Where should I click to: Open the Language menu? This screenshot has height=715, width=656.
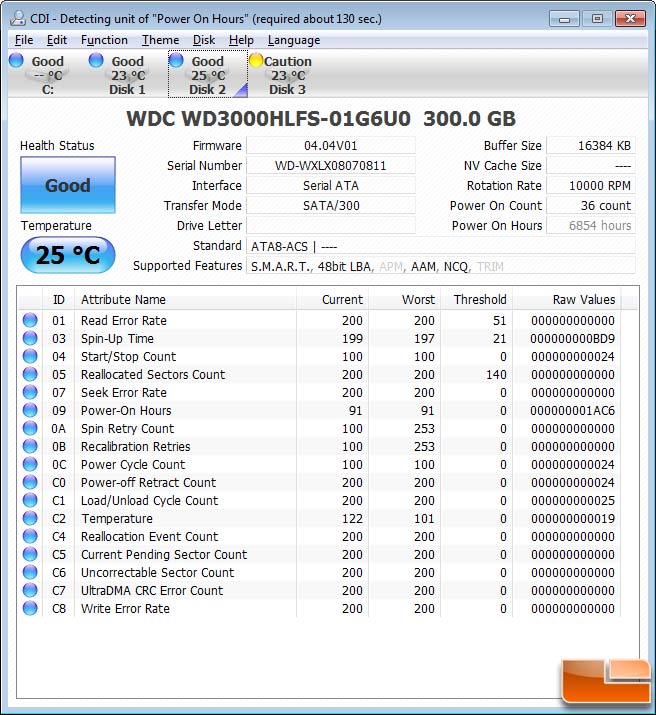[294, 40]
